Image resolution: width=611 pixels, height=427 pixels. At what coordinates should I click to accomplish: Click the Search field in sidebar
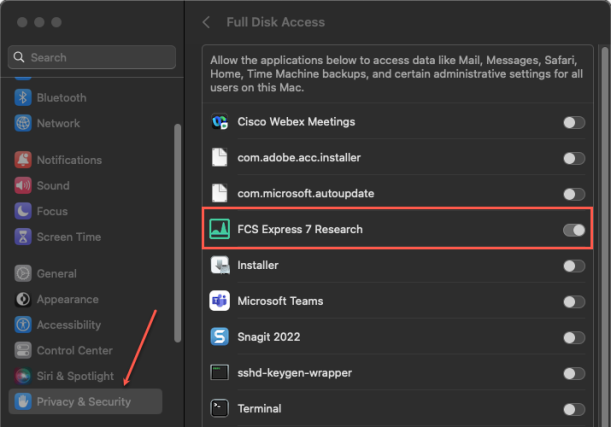(x=92, y=58)
